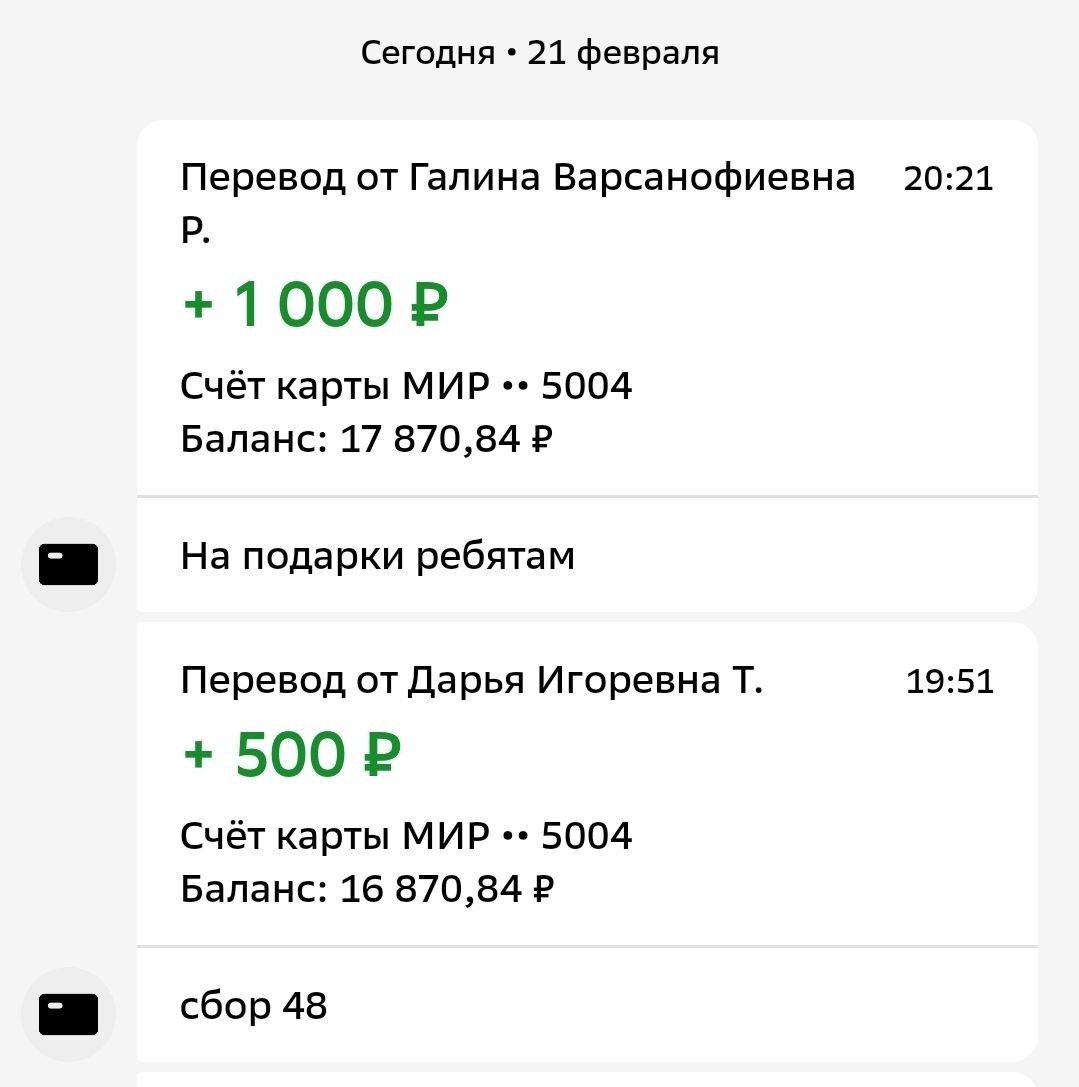Tap balance 17 870,84 ₽ line

(366, 439)
